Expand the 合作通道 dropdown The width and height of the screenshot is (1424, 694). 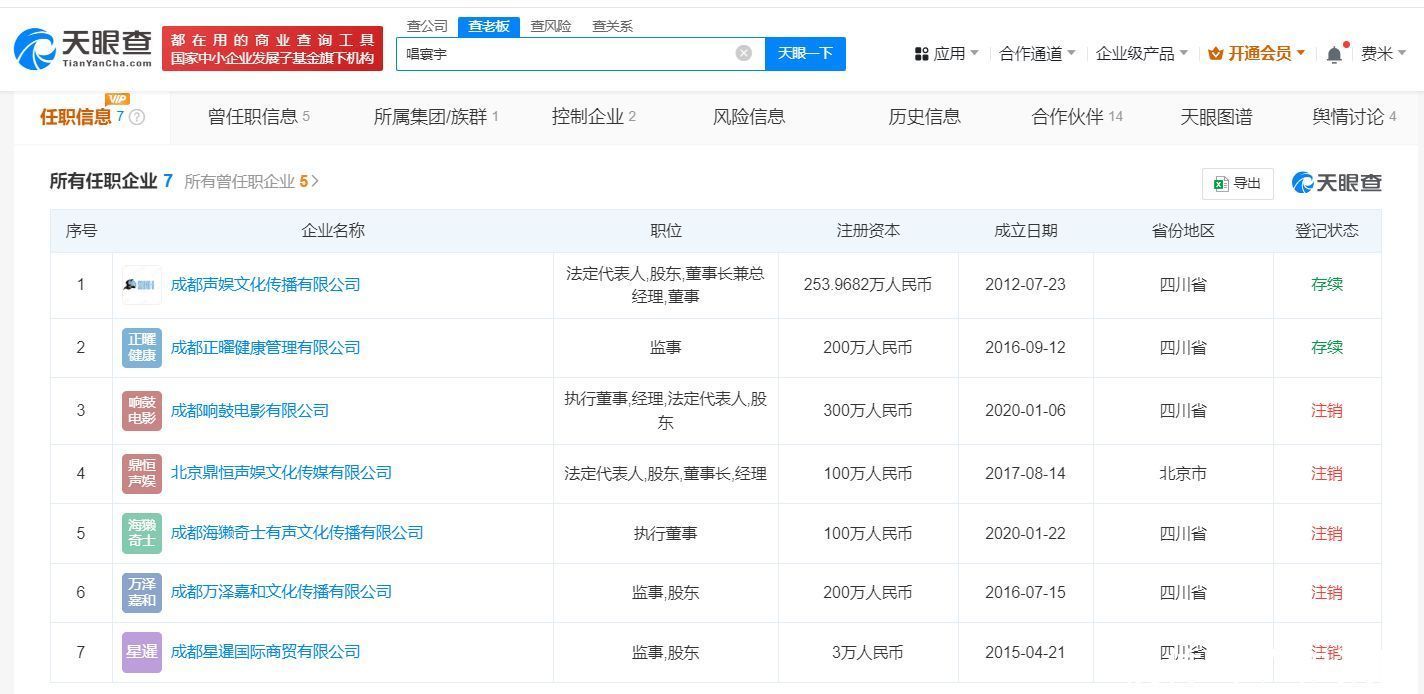click(1037, 53)
